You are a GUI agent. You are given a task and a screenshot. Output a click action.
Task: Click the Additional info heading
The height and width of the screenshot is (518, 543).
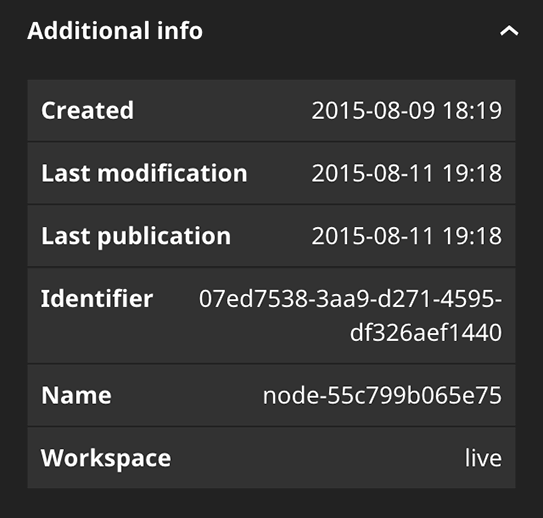click(115, 31)
